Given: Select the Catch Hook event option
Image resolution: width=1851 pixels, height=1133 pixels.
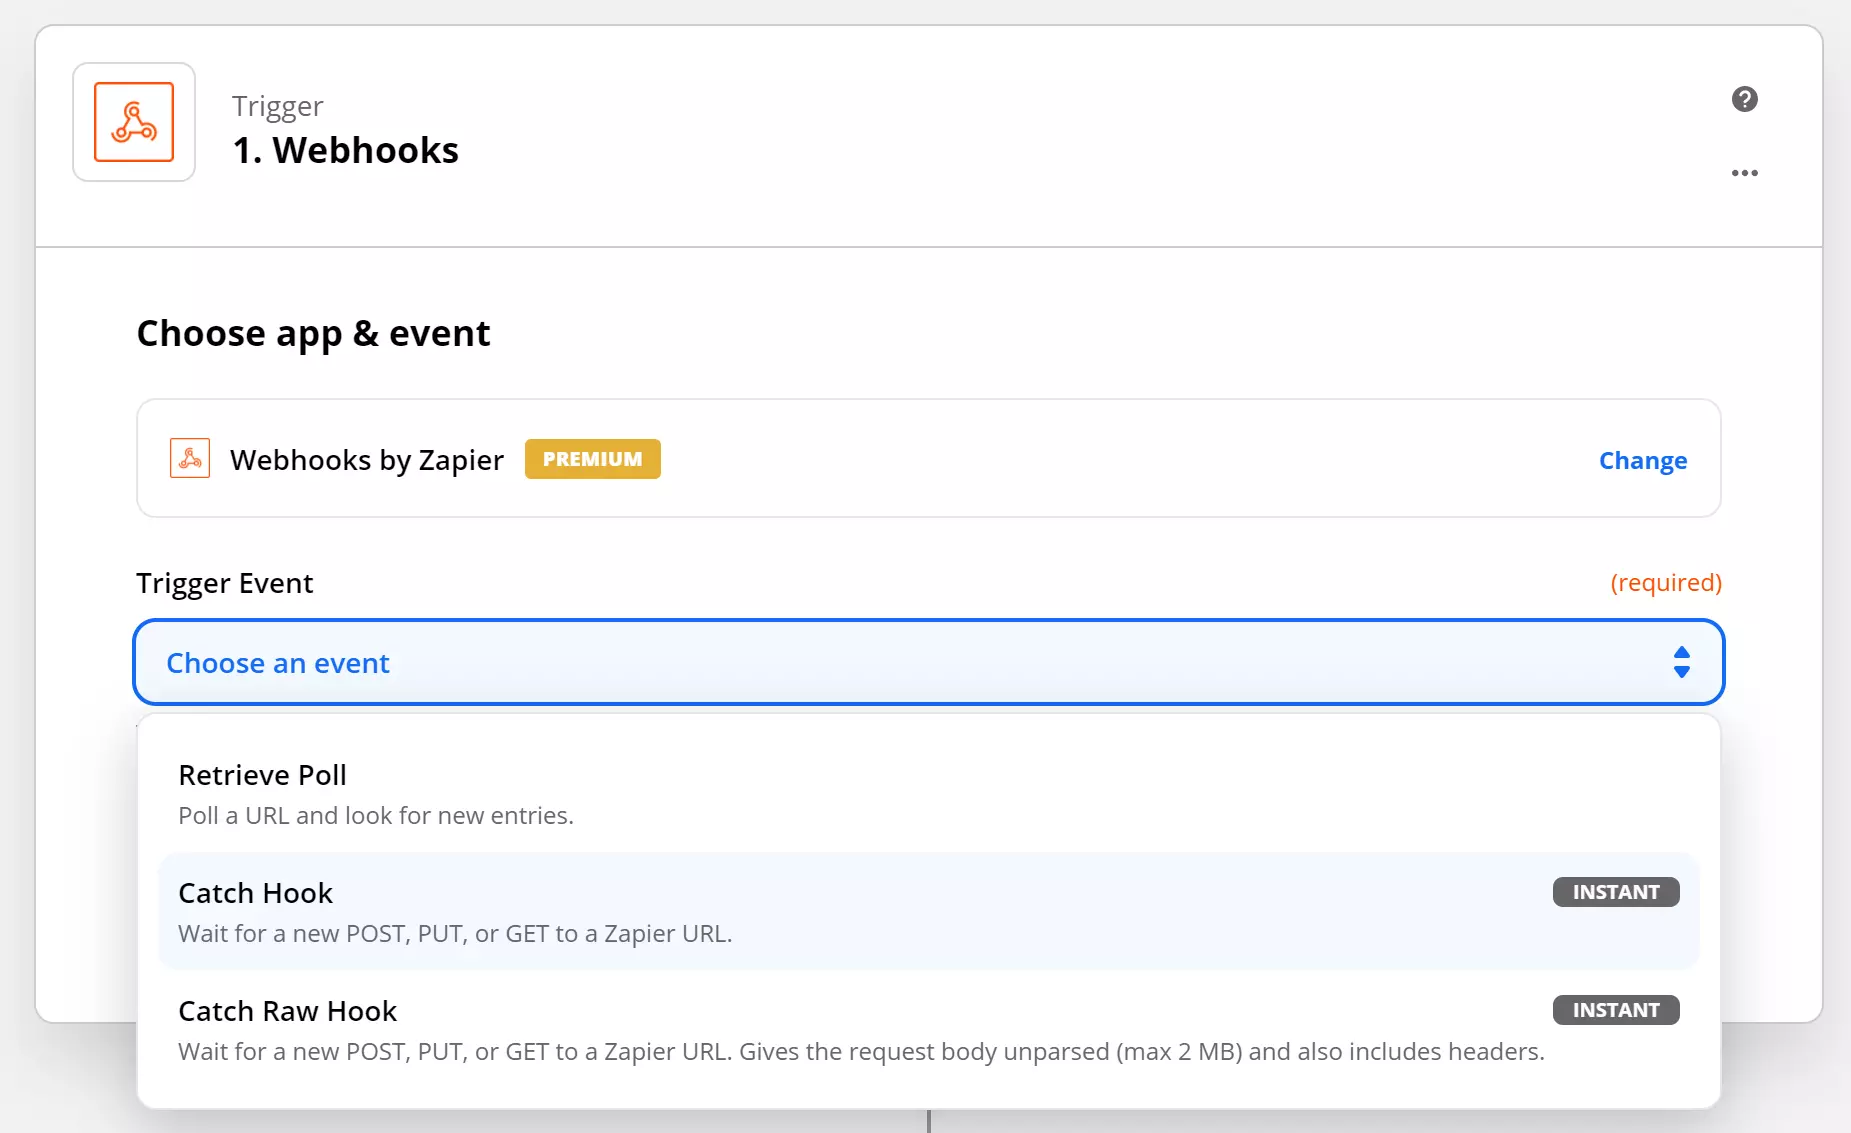Looking at the screenshot, I should click(x=928, y=911).
